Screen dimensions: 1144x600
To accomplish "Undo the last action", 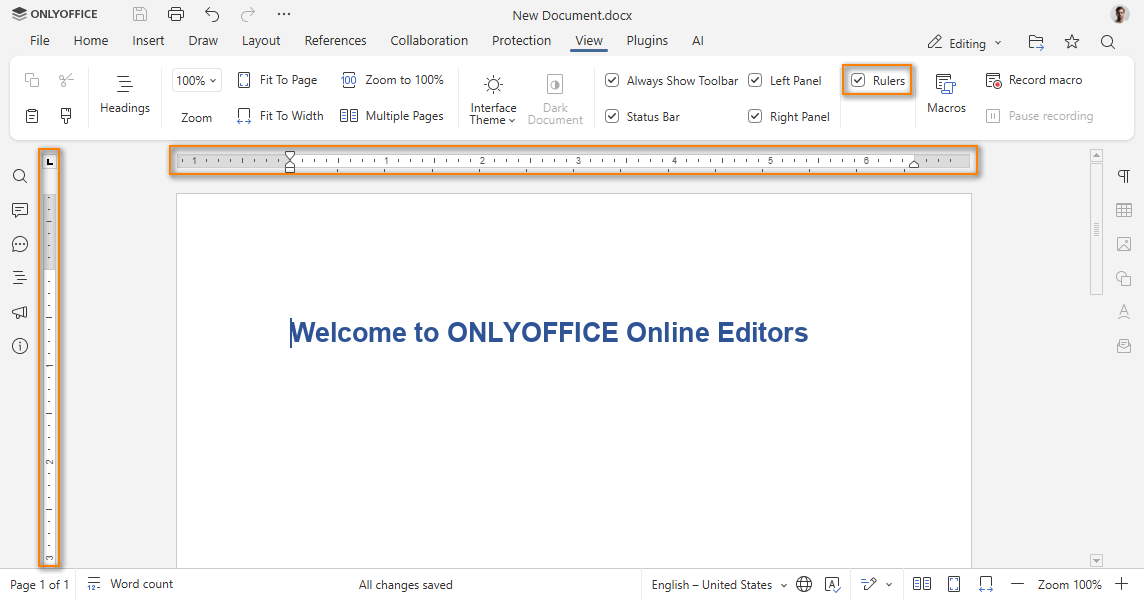I will (212, 14).
